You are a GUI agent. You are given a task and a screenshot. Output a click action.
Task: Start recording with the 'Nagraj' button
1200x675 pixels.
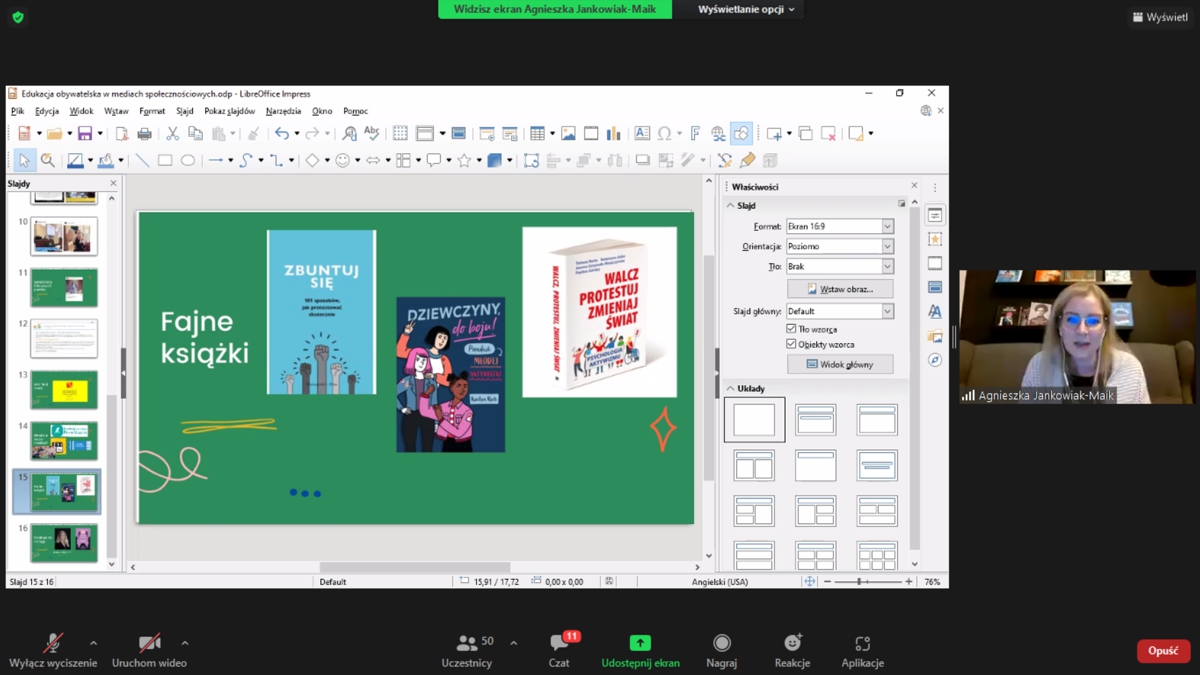click(722, 650)
